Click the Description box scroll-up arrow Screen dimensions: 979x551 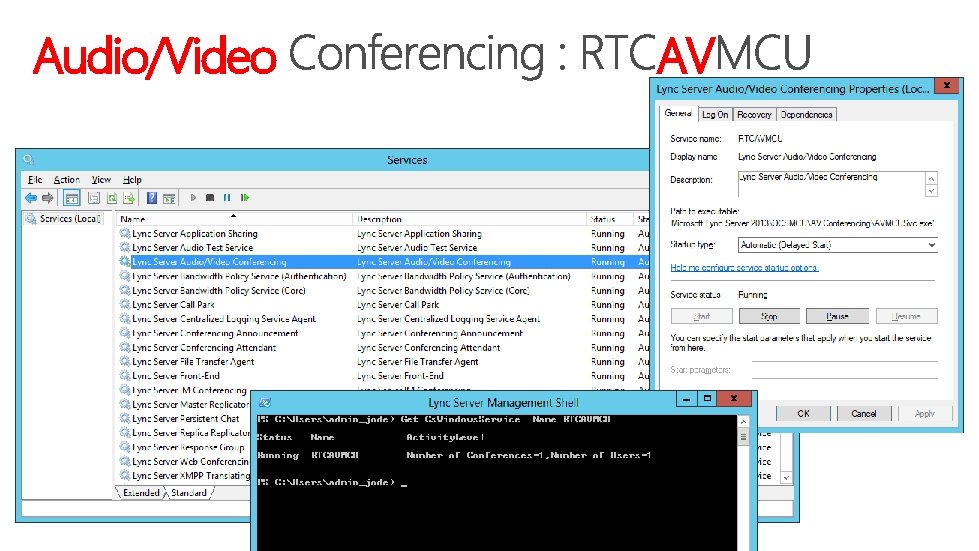pyautogui.click(x=931, y=178)
